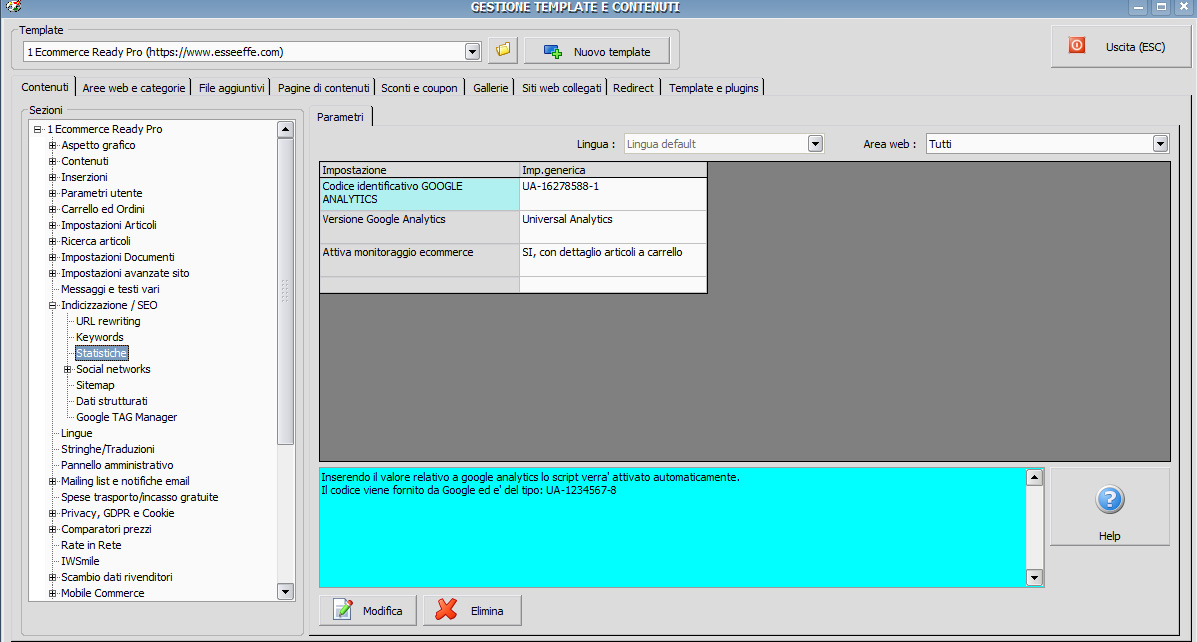Collapse the Indicizzazione / SEO node
The image size is (1197, 642).
pos(53,305)
